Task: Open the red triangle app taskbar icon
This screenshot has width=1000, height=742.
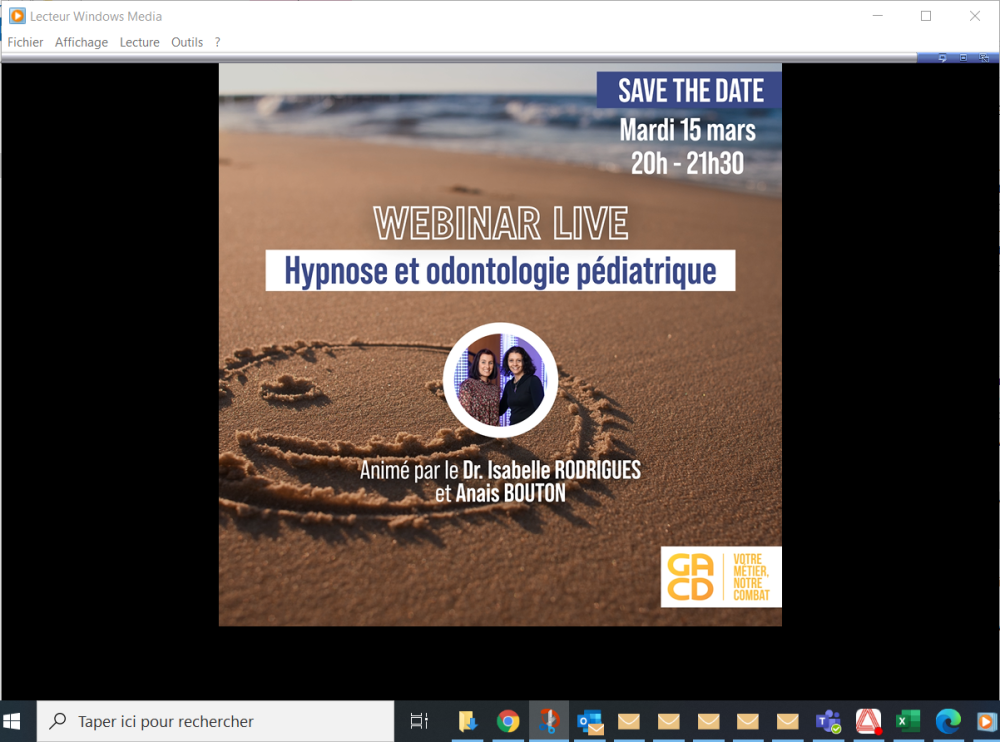Action: [x=868, y=722]
